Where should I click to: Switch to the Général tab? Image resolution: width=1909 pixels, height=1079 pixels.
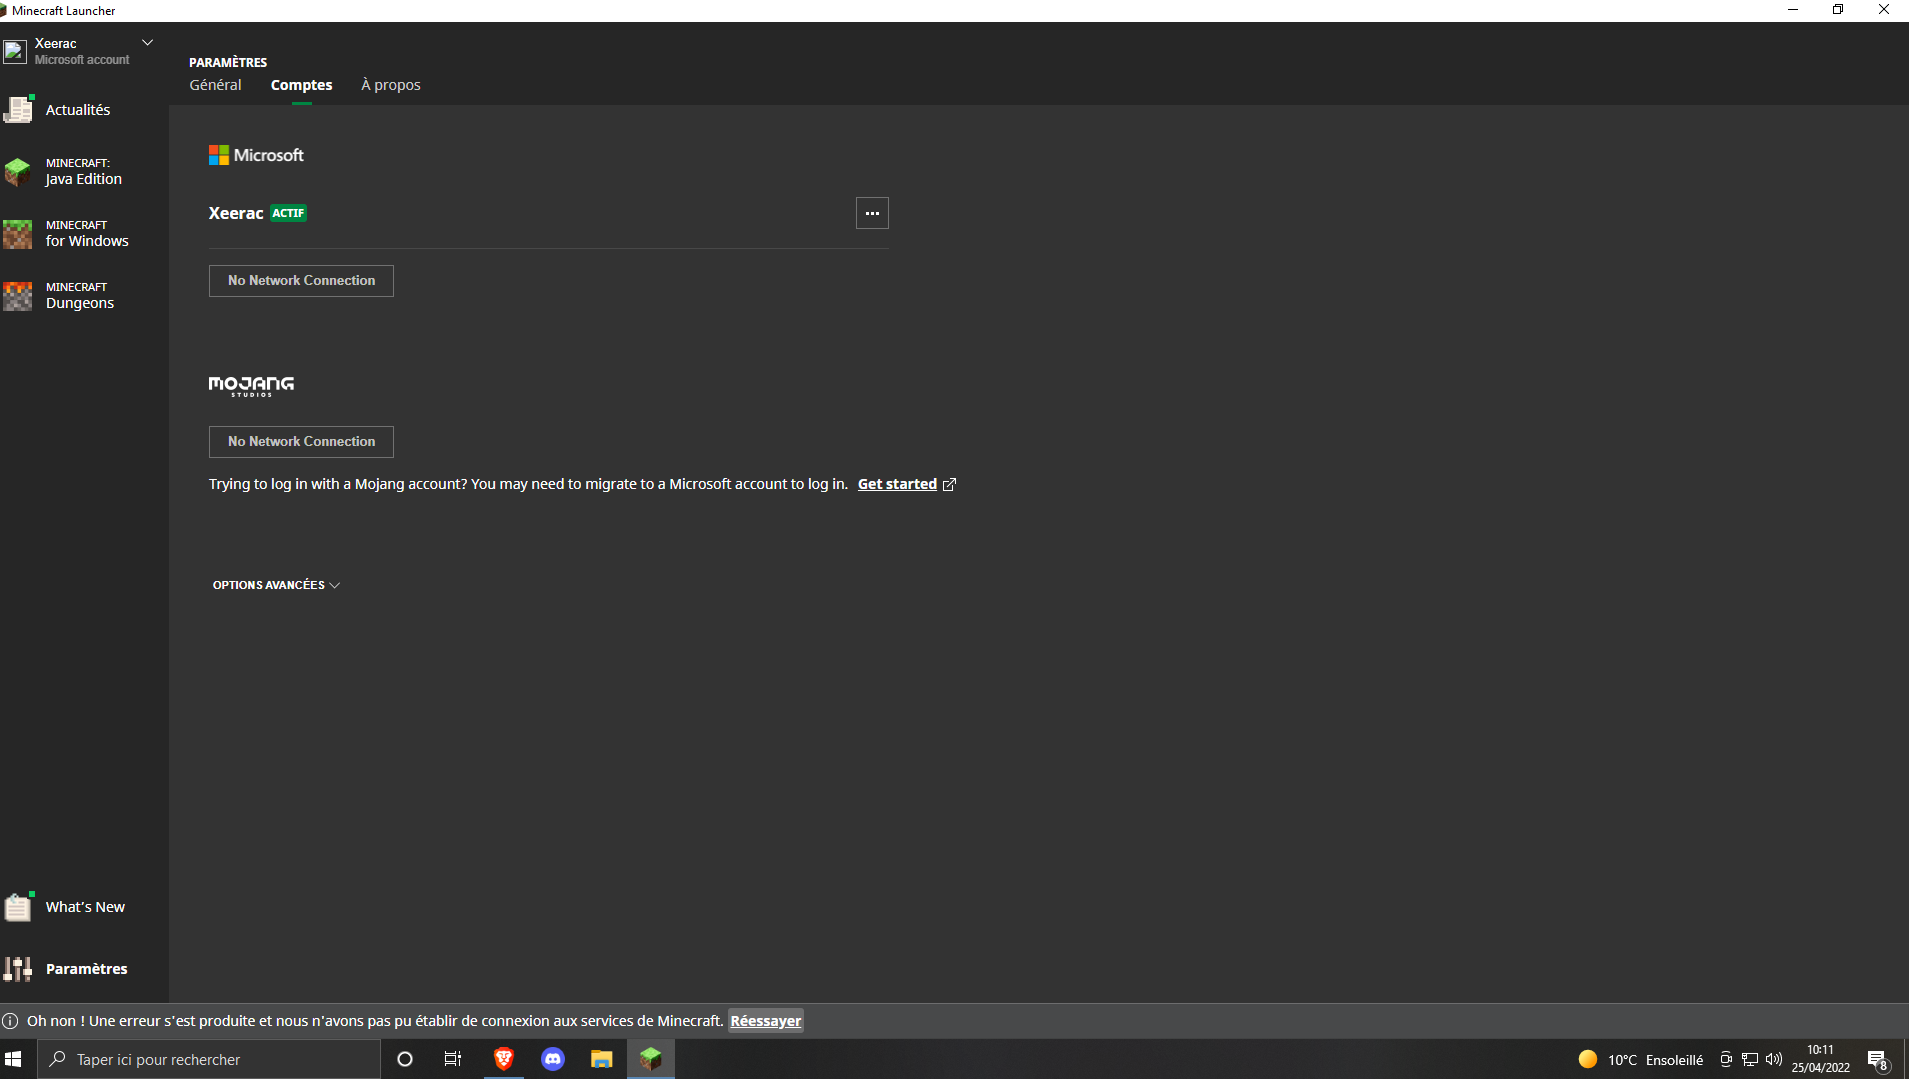215,85
